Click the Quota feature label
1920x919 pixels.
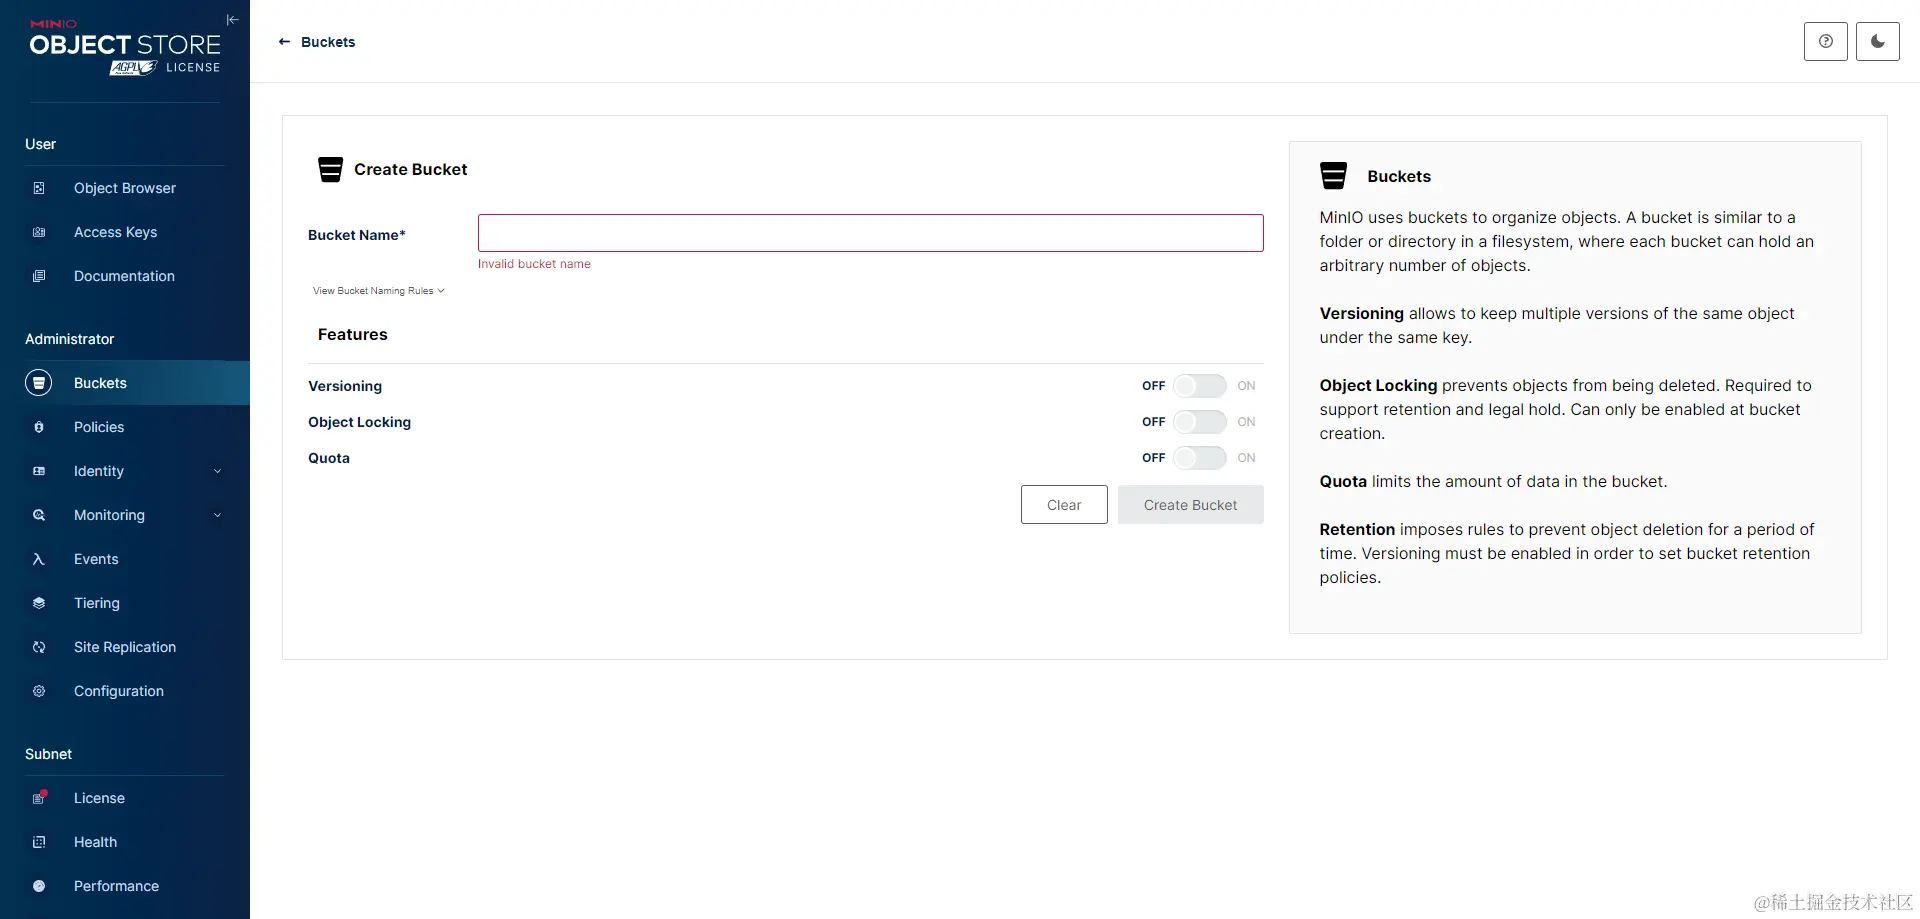[x=329, y=458]
